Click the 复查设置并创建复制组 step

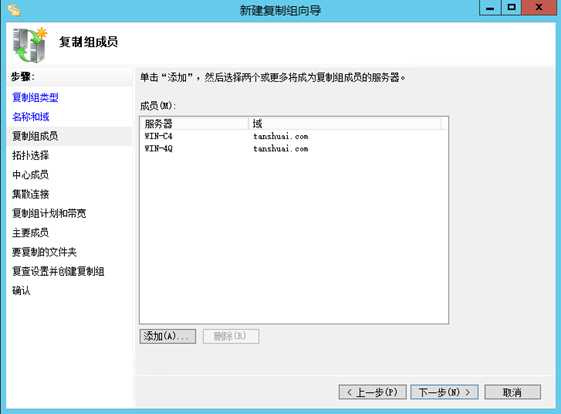(x=58, y=271)
